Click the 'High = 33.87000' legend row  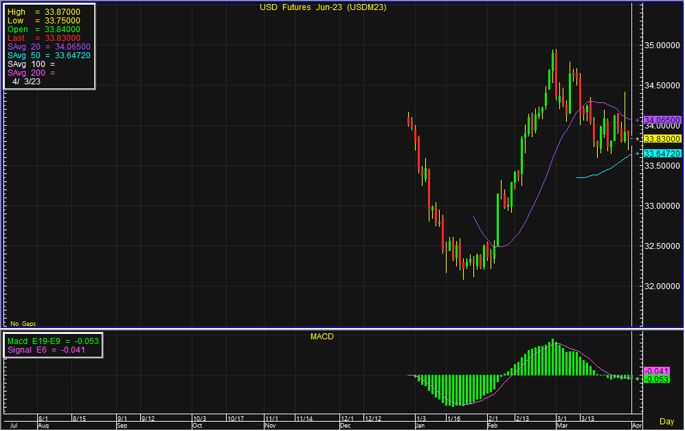(x=49, y=10)
